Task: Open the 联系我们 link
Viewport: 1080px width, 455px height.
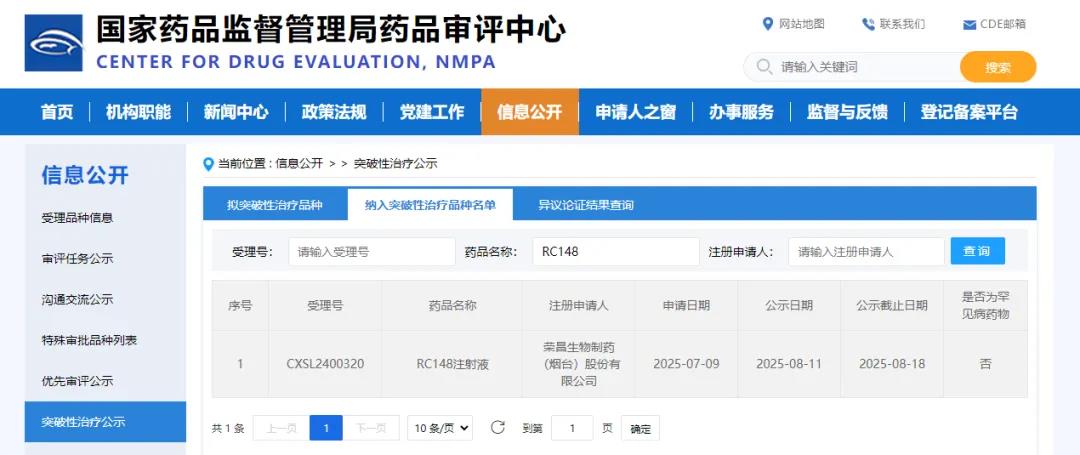Action: click(x=902, y=24)
